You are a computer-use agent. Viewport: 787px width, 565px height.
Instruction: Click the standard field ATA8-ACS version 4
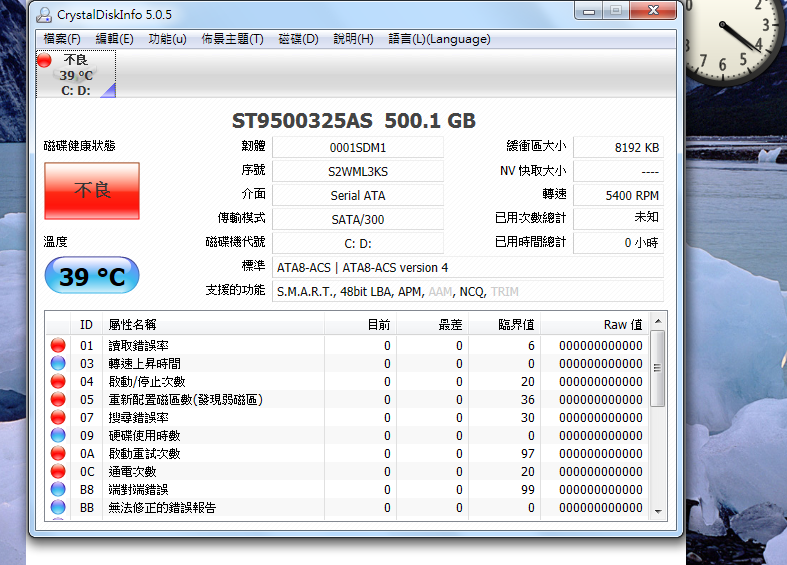pos(468,267)
